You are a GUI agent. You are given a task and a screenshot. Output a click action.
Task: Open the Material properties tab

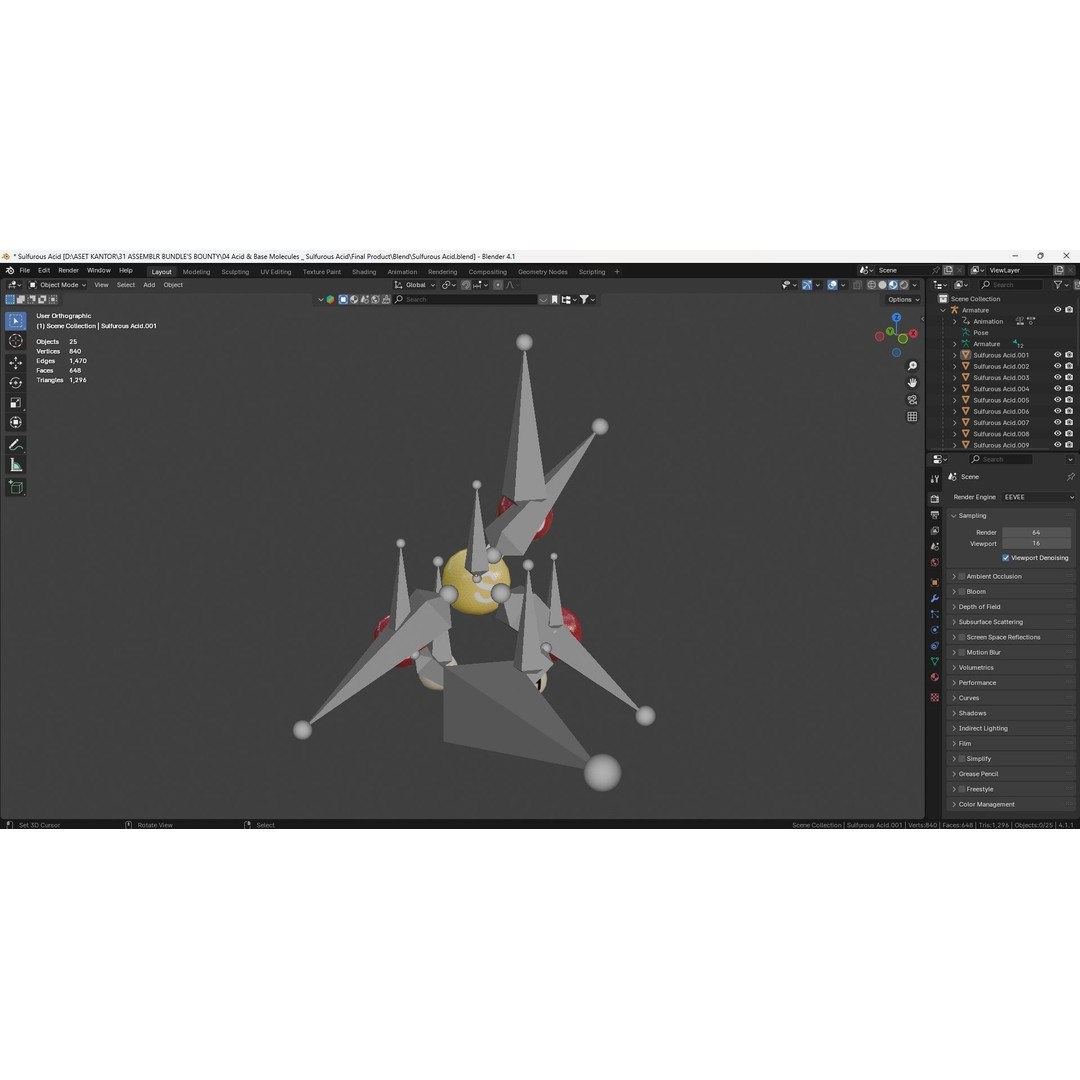click(x=935, y=677)
